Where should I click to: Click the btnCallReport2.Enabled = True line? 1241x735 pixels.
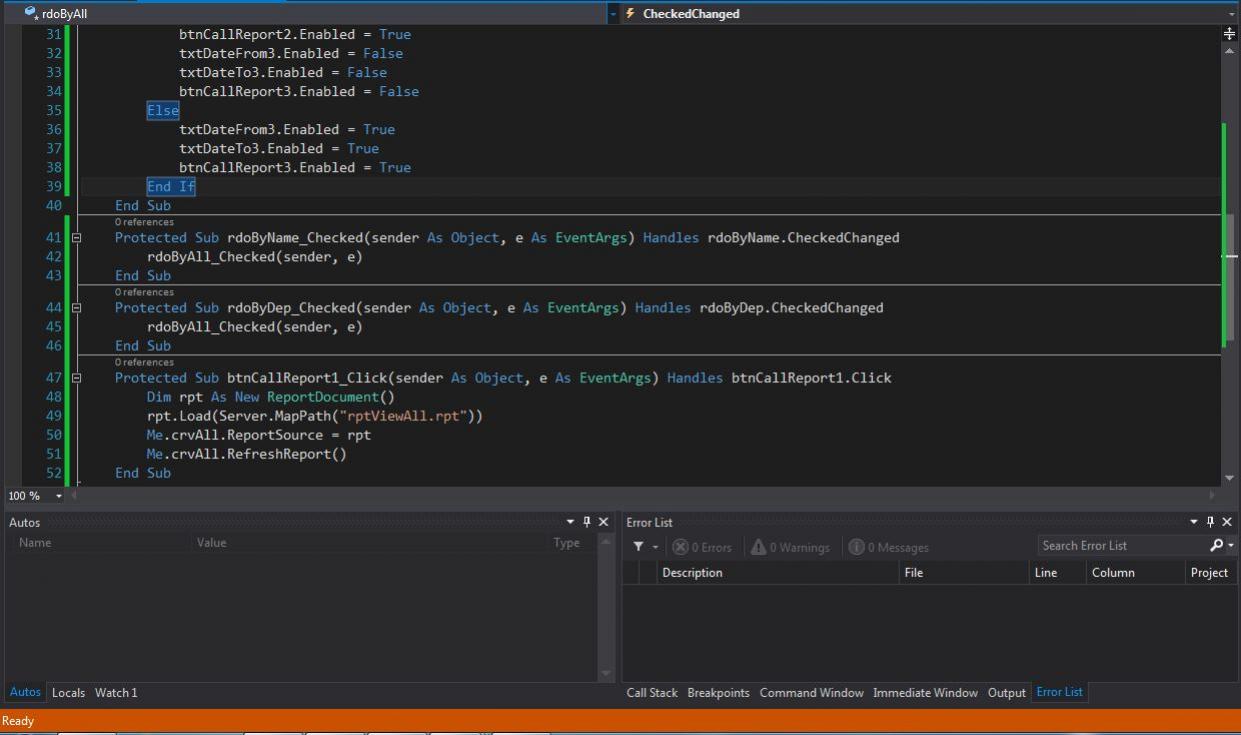pos(295,34)
